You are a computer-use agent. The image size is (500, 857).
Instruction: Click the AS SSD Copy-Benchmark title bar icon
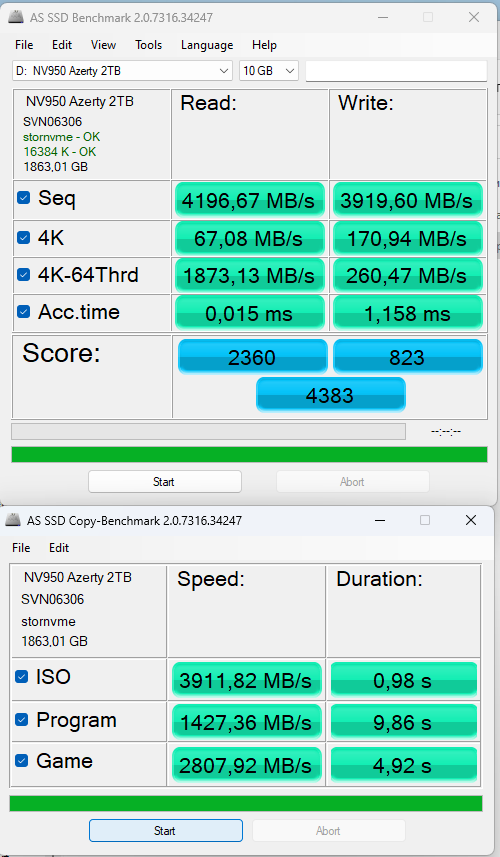(x=13, y=520)
